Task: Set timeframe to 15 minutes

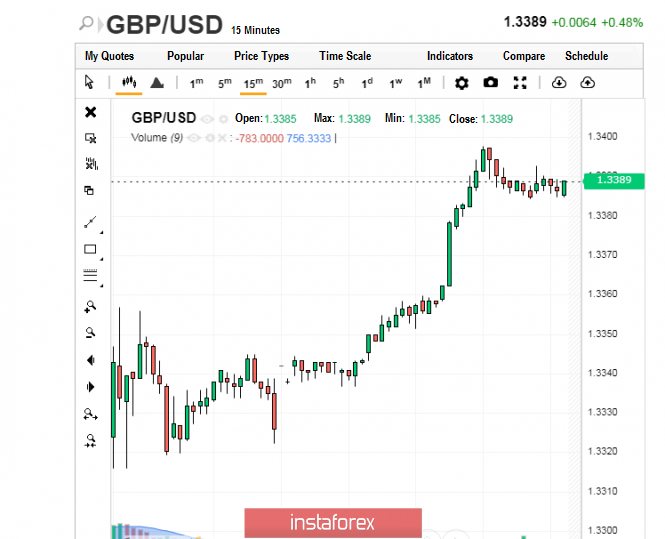Action: point(253,83)
